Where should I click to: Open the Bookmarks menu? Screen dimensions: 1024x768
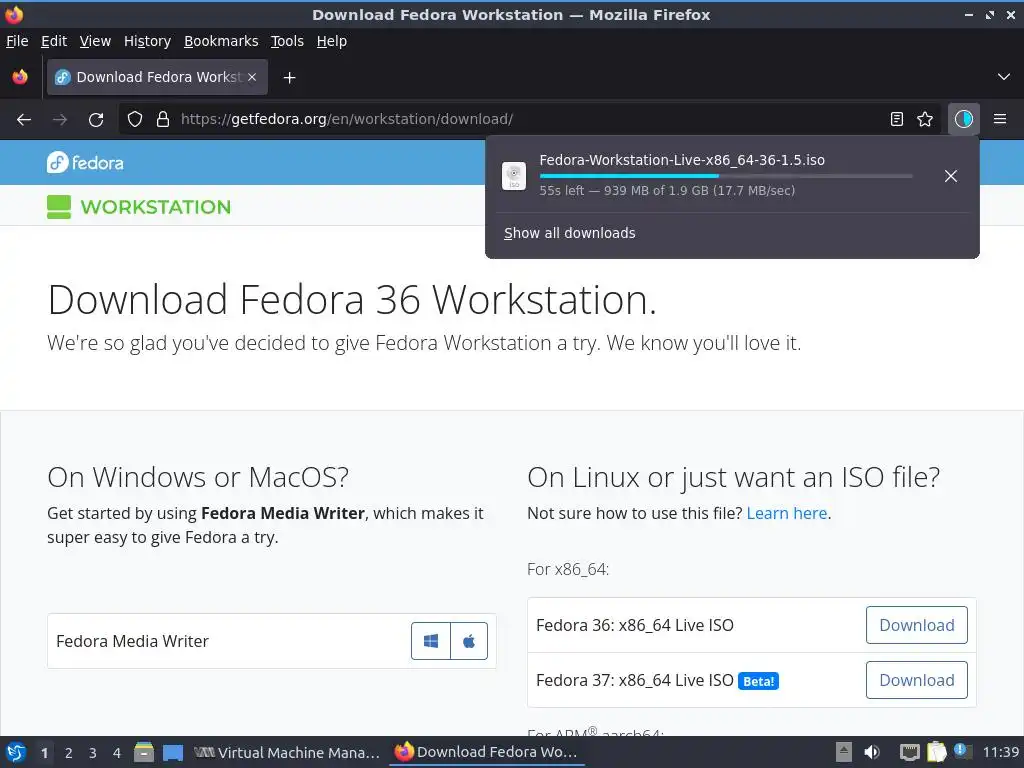[x=221, y=41]
